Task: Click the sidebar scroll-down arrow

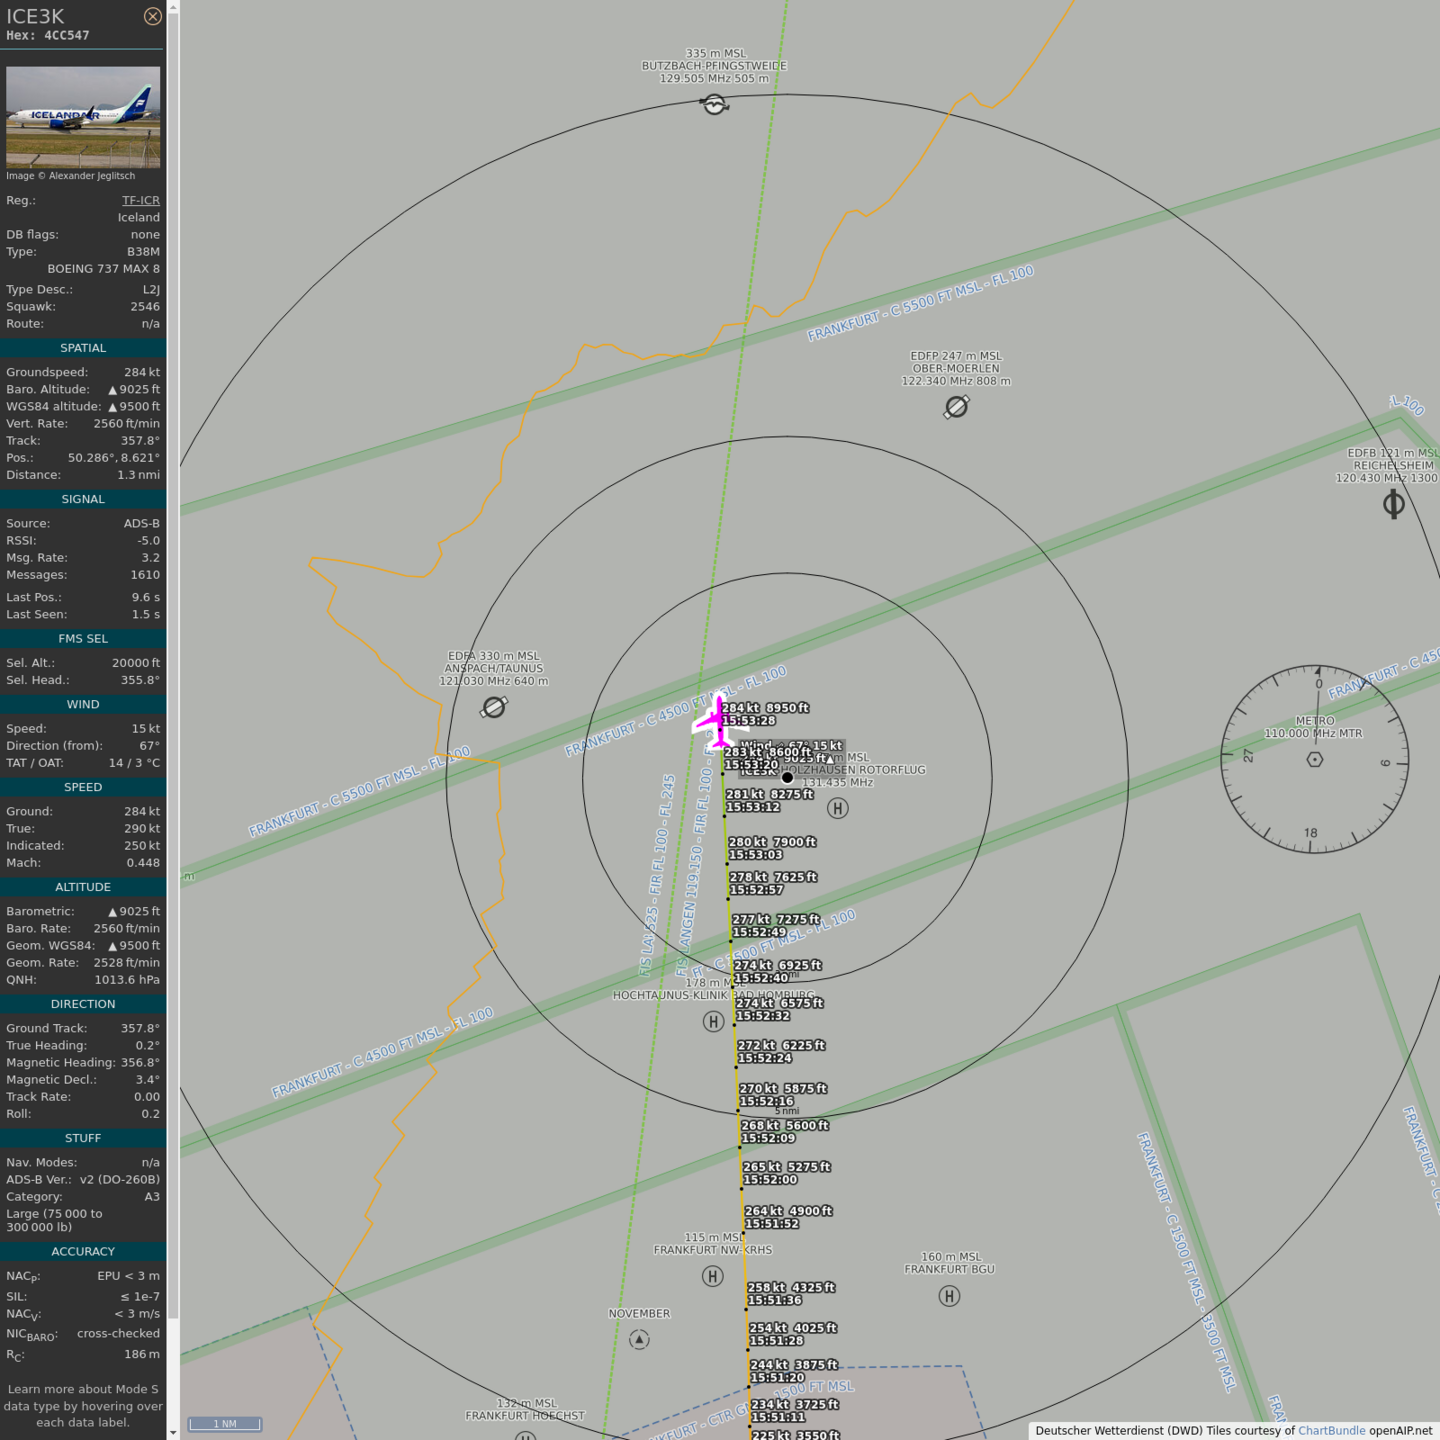Action: pos(173,1432)
